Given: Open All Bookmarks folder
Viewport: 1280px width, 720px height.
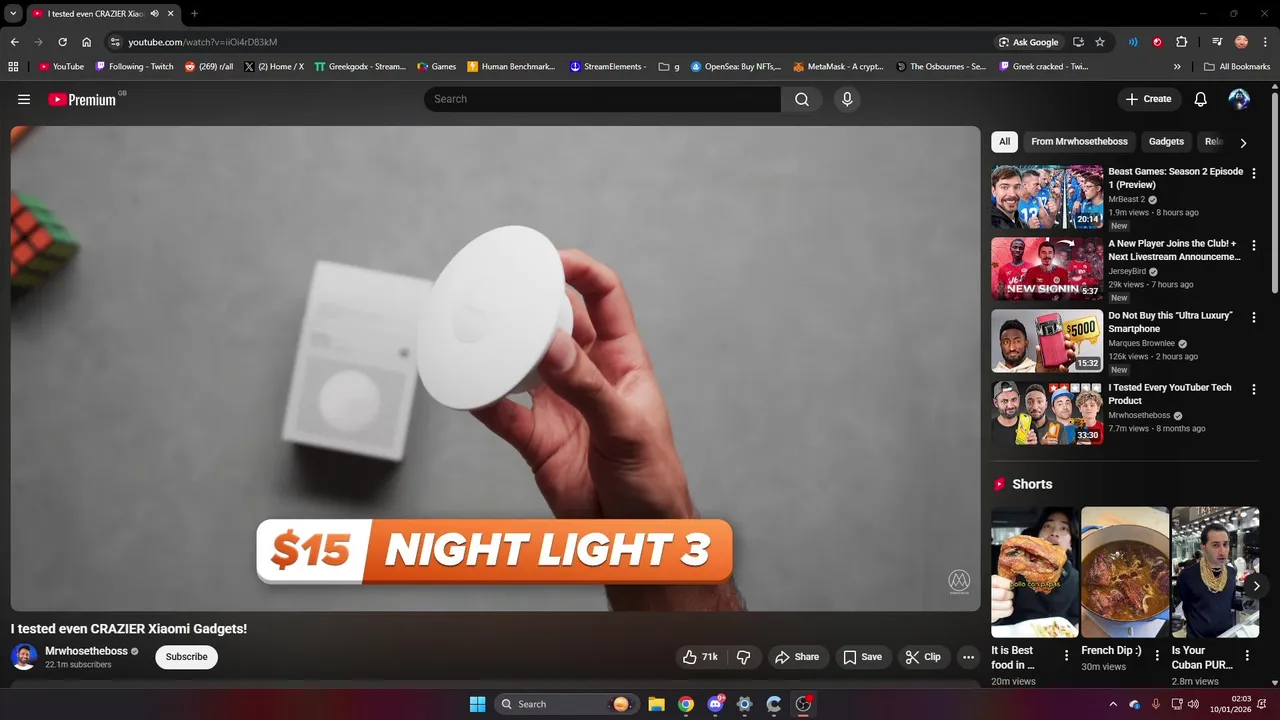Looking at the screenshot, I should pyautogui.click(x=1237, y=67).
